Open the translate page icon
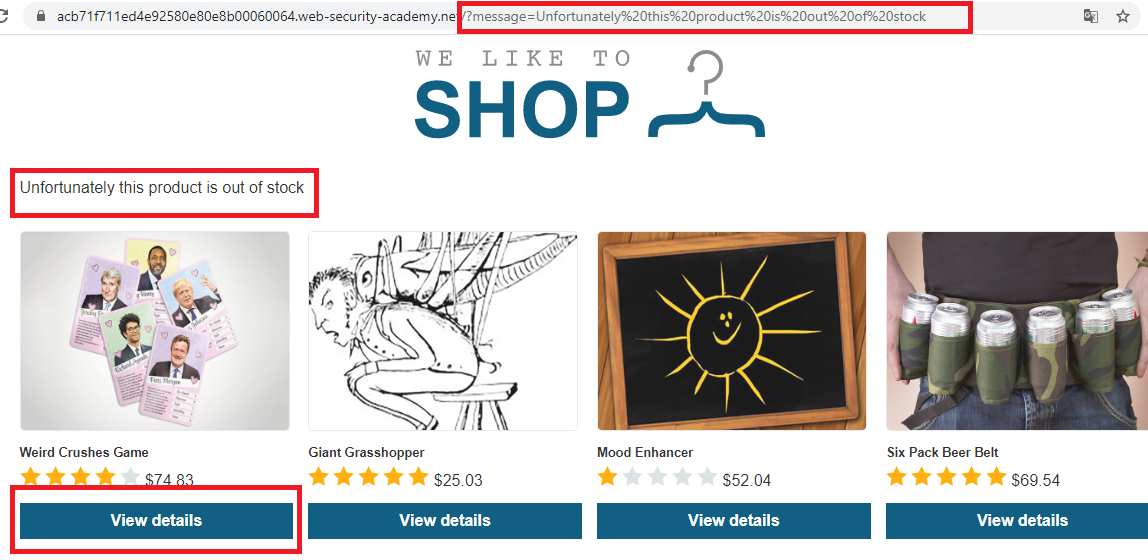The width and height of the screenshot is (1148, 560). [1091, 16]
